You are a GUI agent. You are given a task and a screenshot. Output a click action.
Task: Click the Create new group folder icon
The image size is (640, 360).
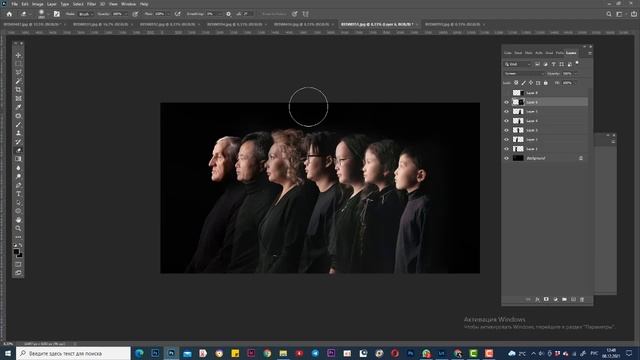point(564,299)
